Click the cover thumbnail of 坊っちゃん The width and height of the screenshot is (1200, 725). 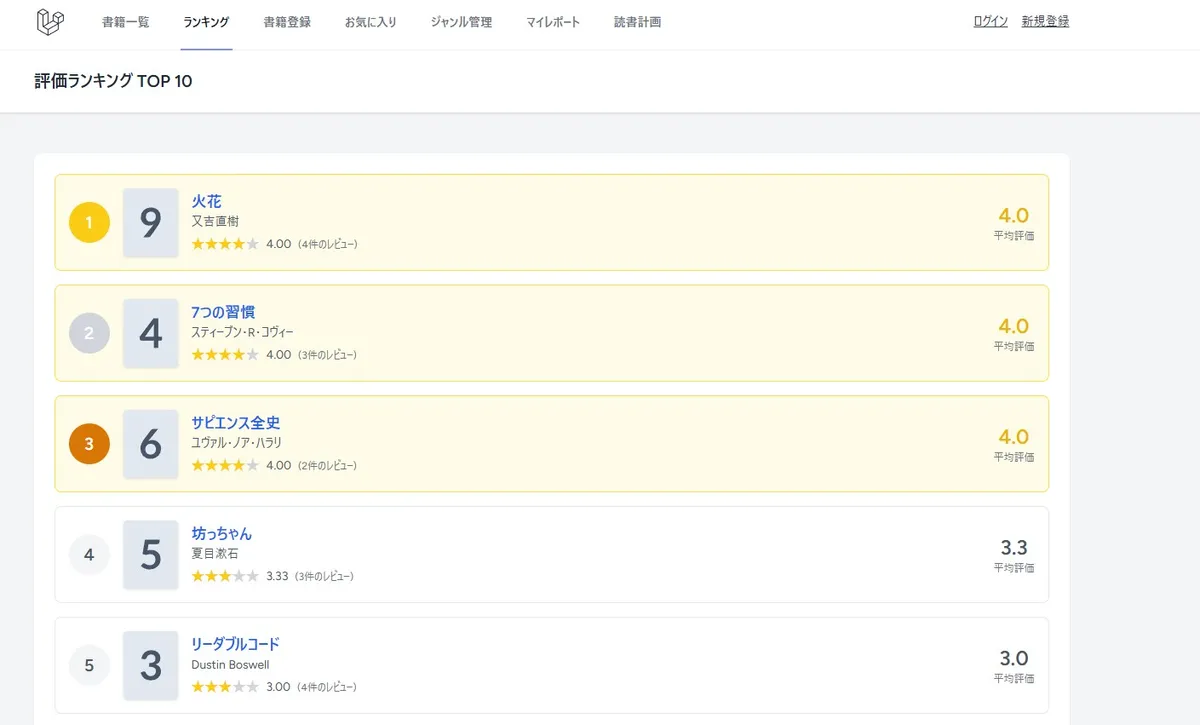click(x=151, y=554)
